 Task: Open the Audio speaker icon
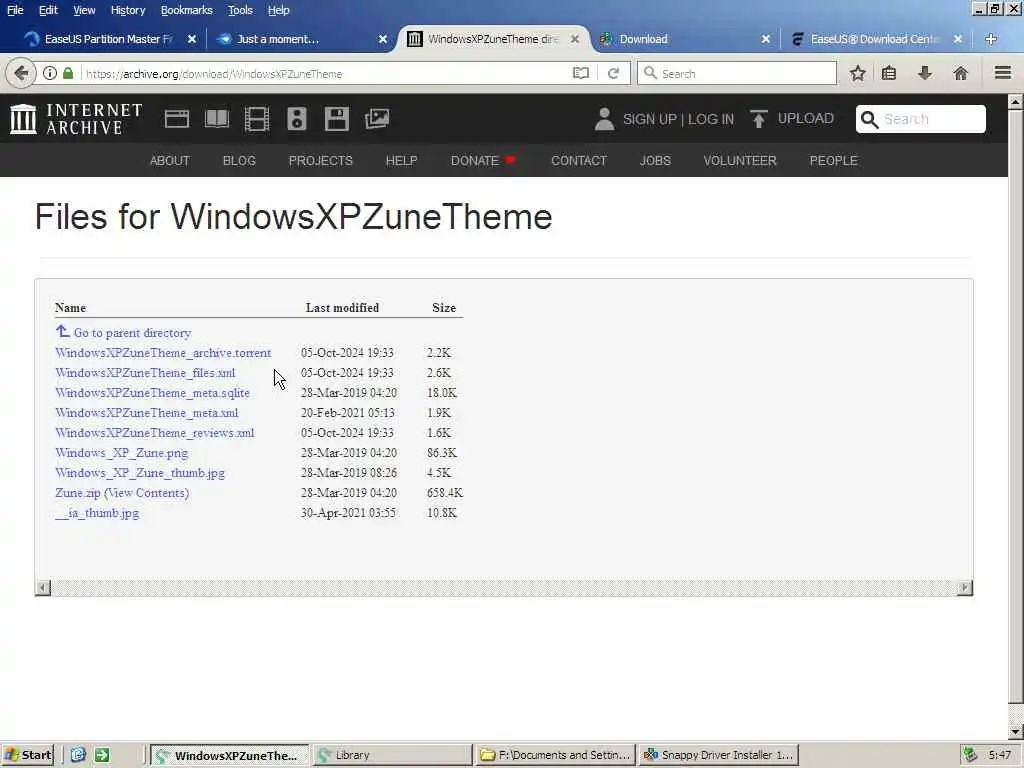pyautogui.click(x=296, y=119)
